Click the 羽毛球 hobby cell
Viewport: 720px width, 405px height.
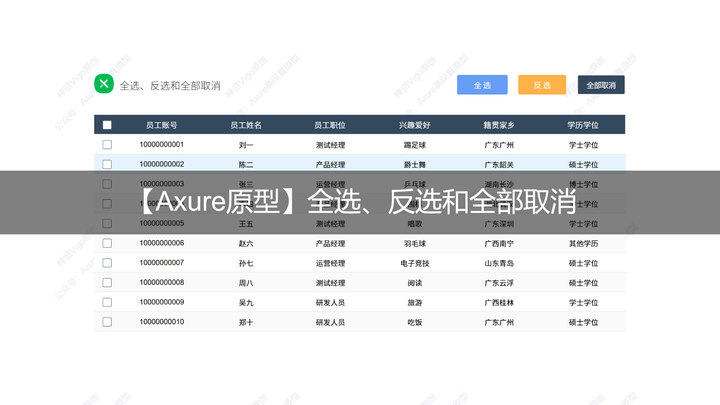coord(415,244)
